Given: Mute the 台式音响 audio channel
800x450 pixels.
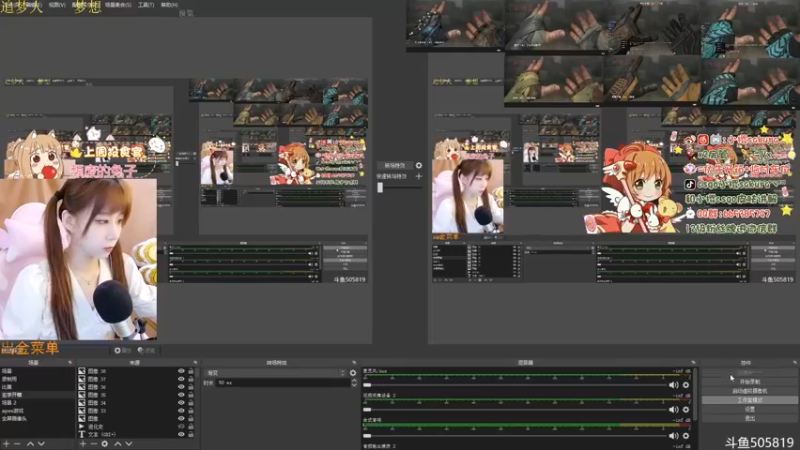Looking at the screenshot, I should coord(673,436).
